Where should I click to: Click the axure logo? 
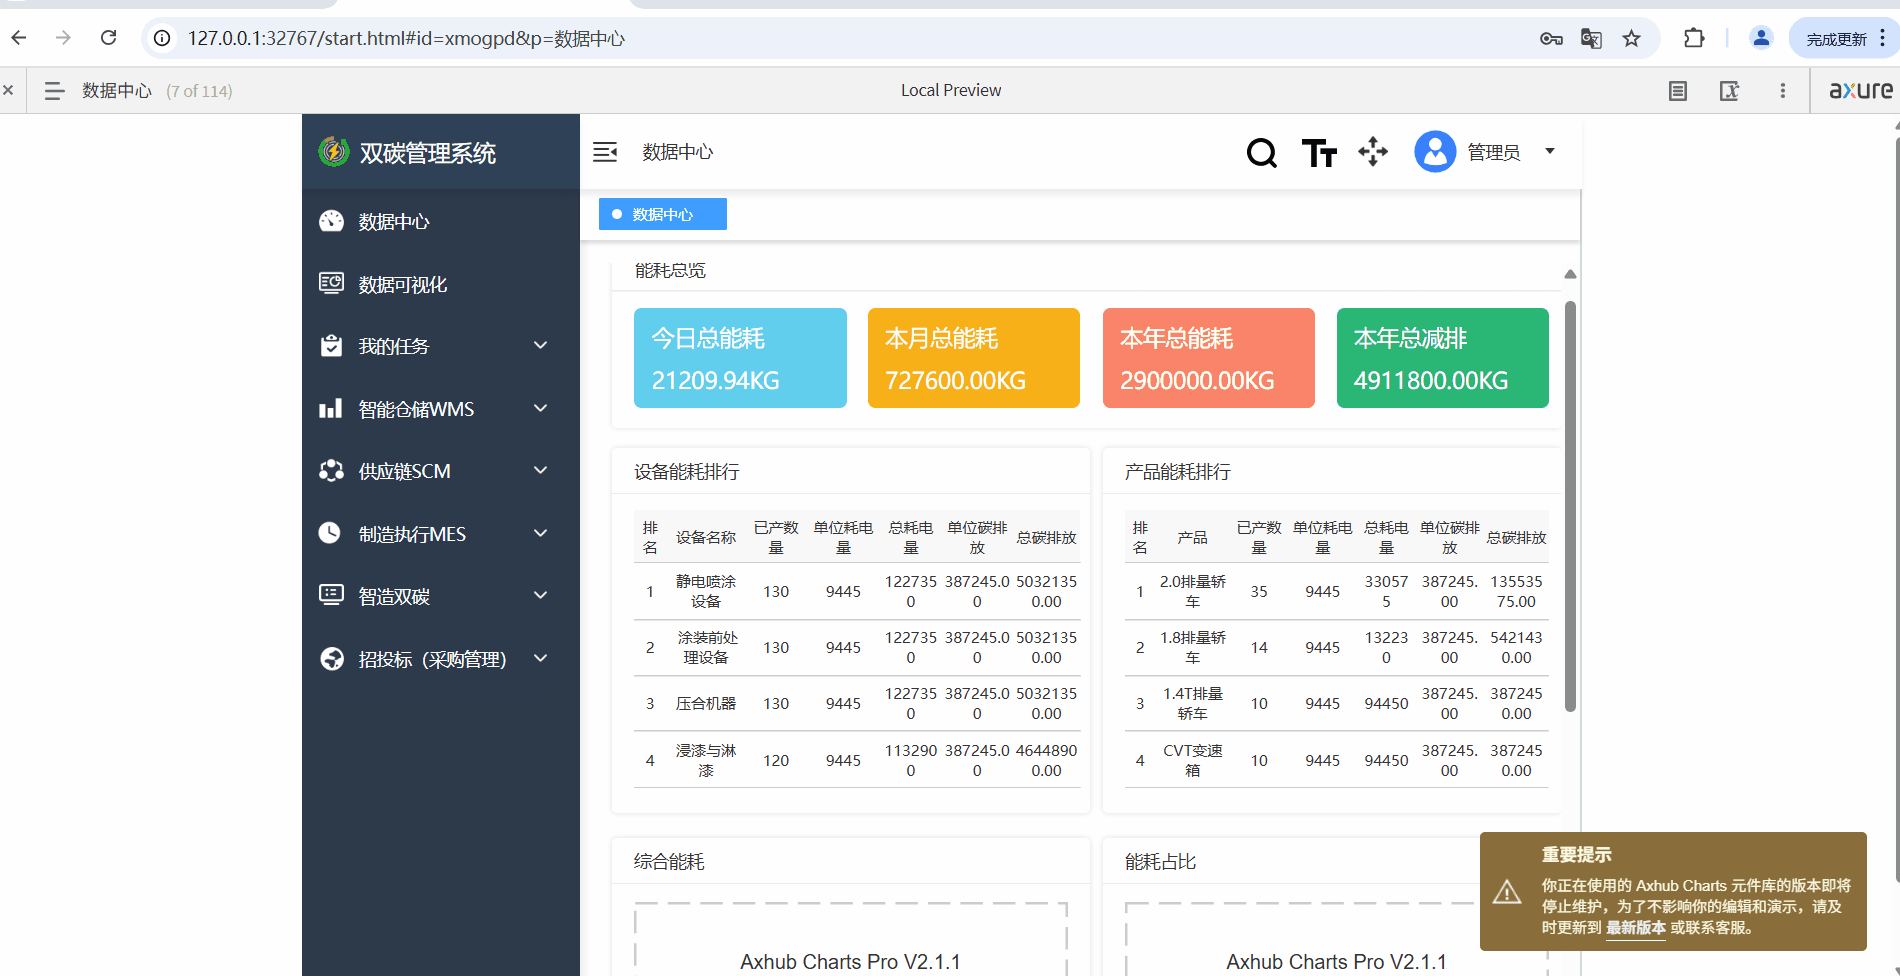pyautogui.click(x=1861, y=90)
